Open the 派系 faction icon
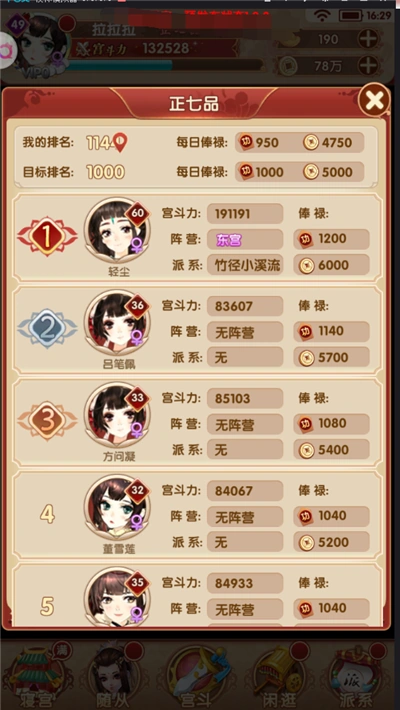Viewport: 400px width, 710px height. click(x=360, y=675)
